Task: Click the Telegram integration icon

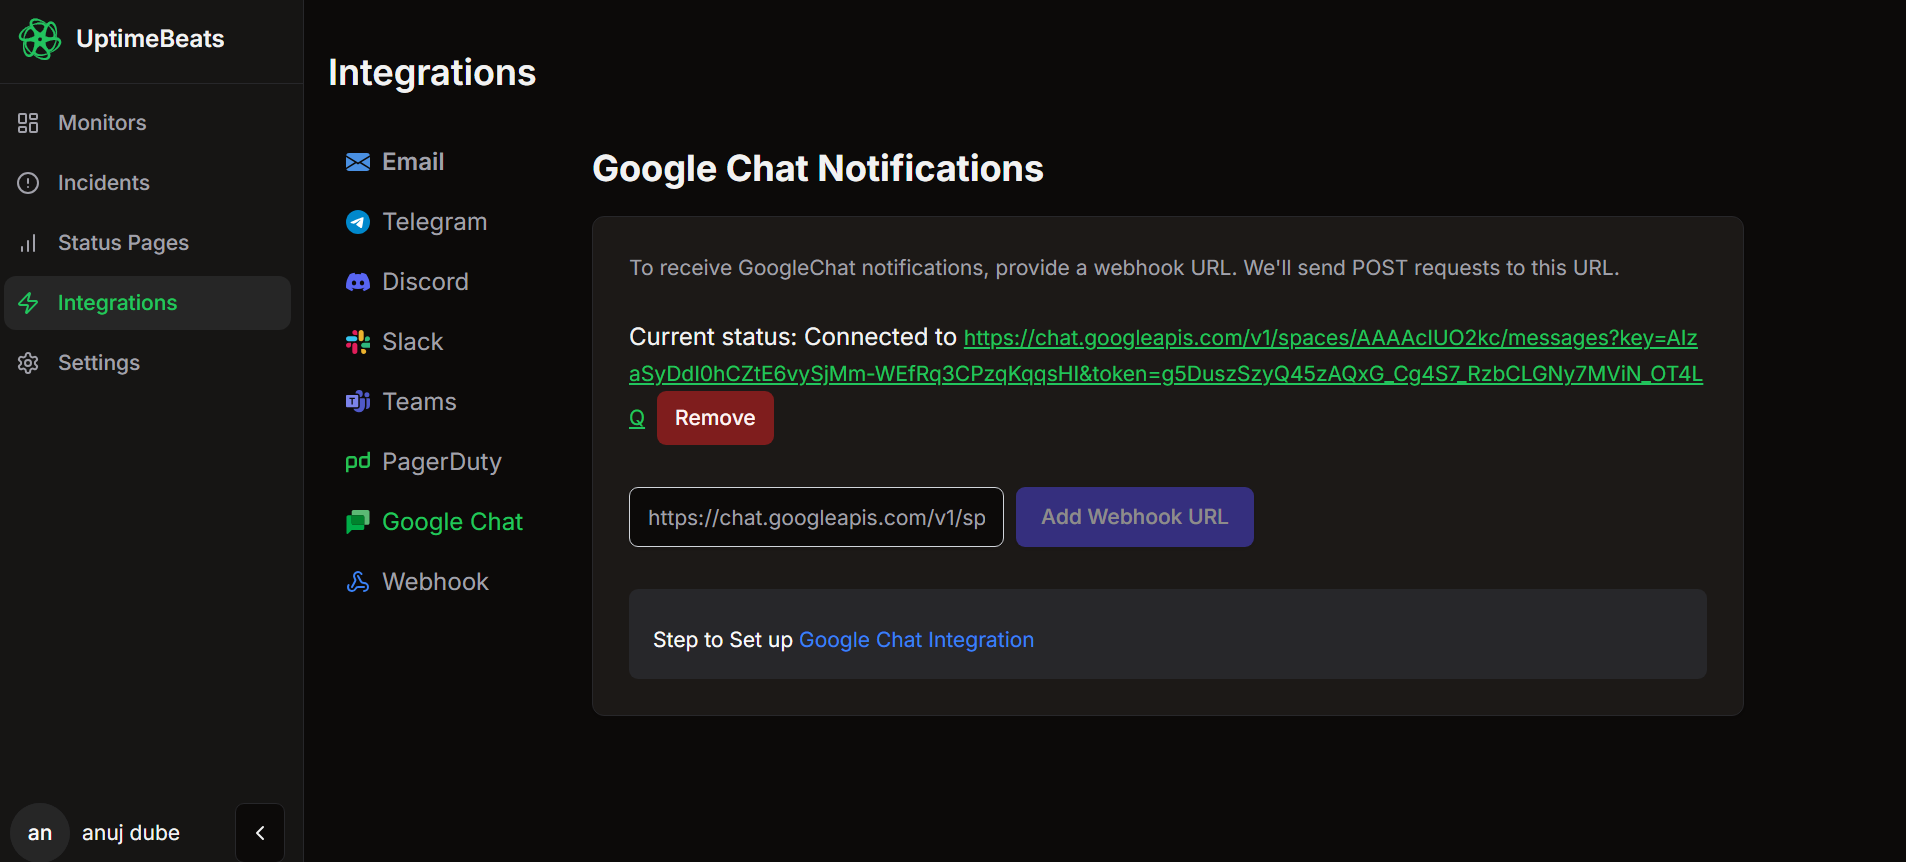Action: 357,222
